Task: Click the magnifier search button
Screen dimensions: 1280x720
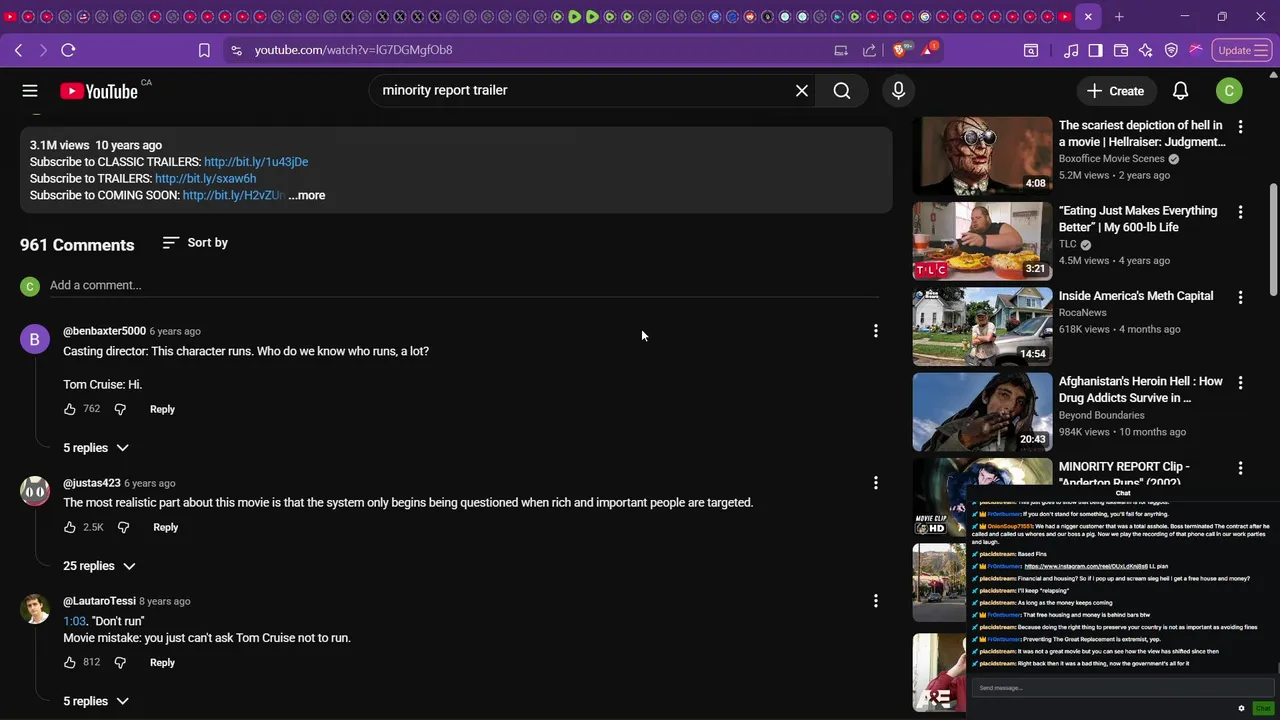Action: (842, 91)
